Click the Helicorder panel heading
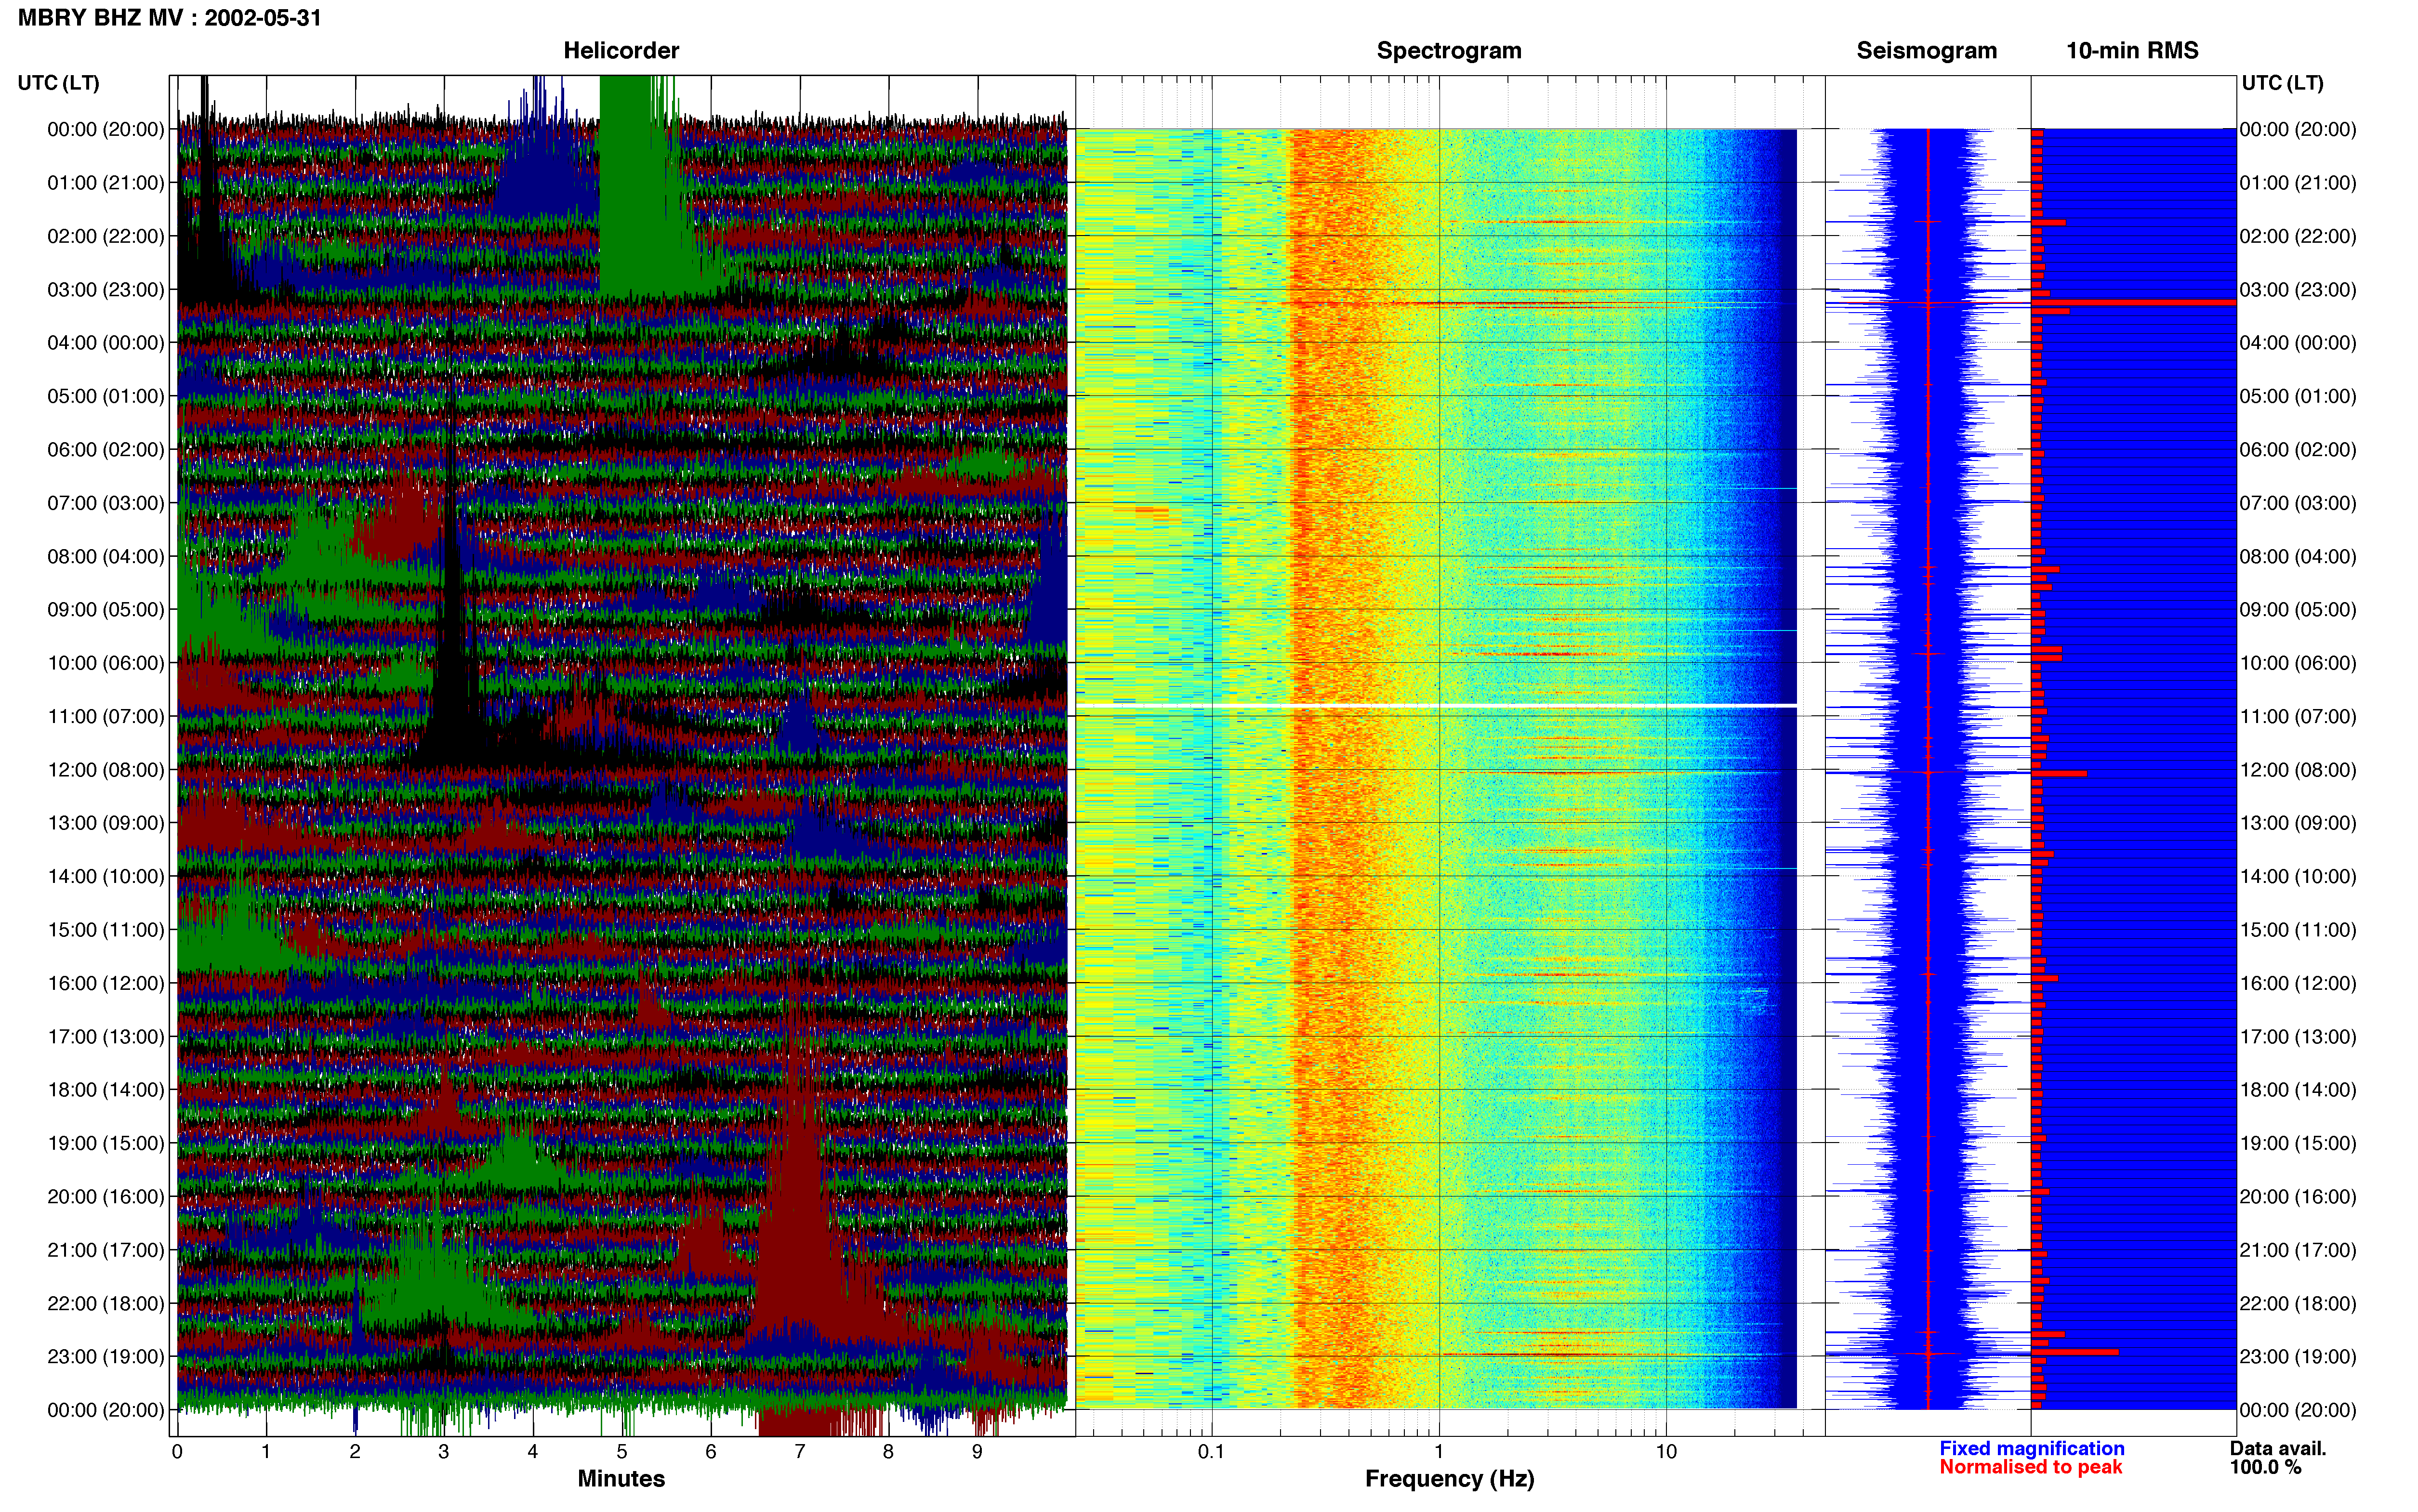The height and width of the screenshot is (1512, 2418). coord(621,50)
